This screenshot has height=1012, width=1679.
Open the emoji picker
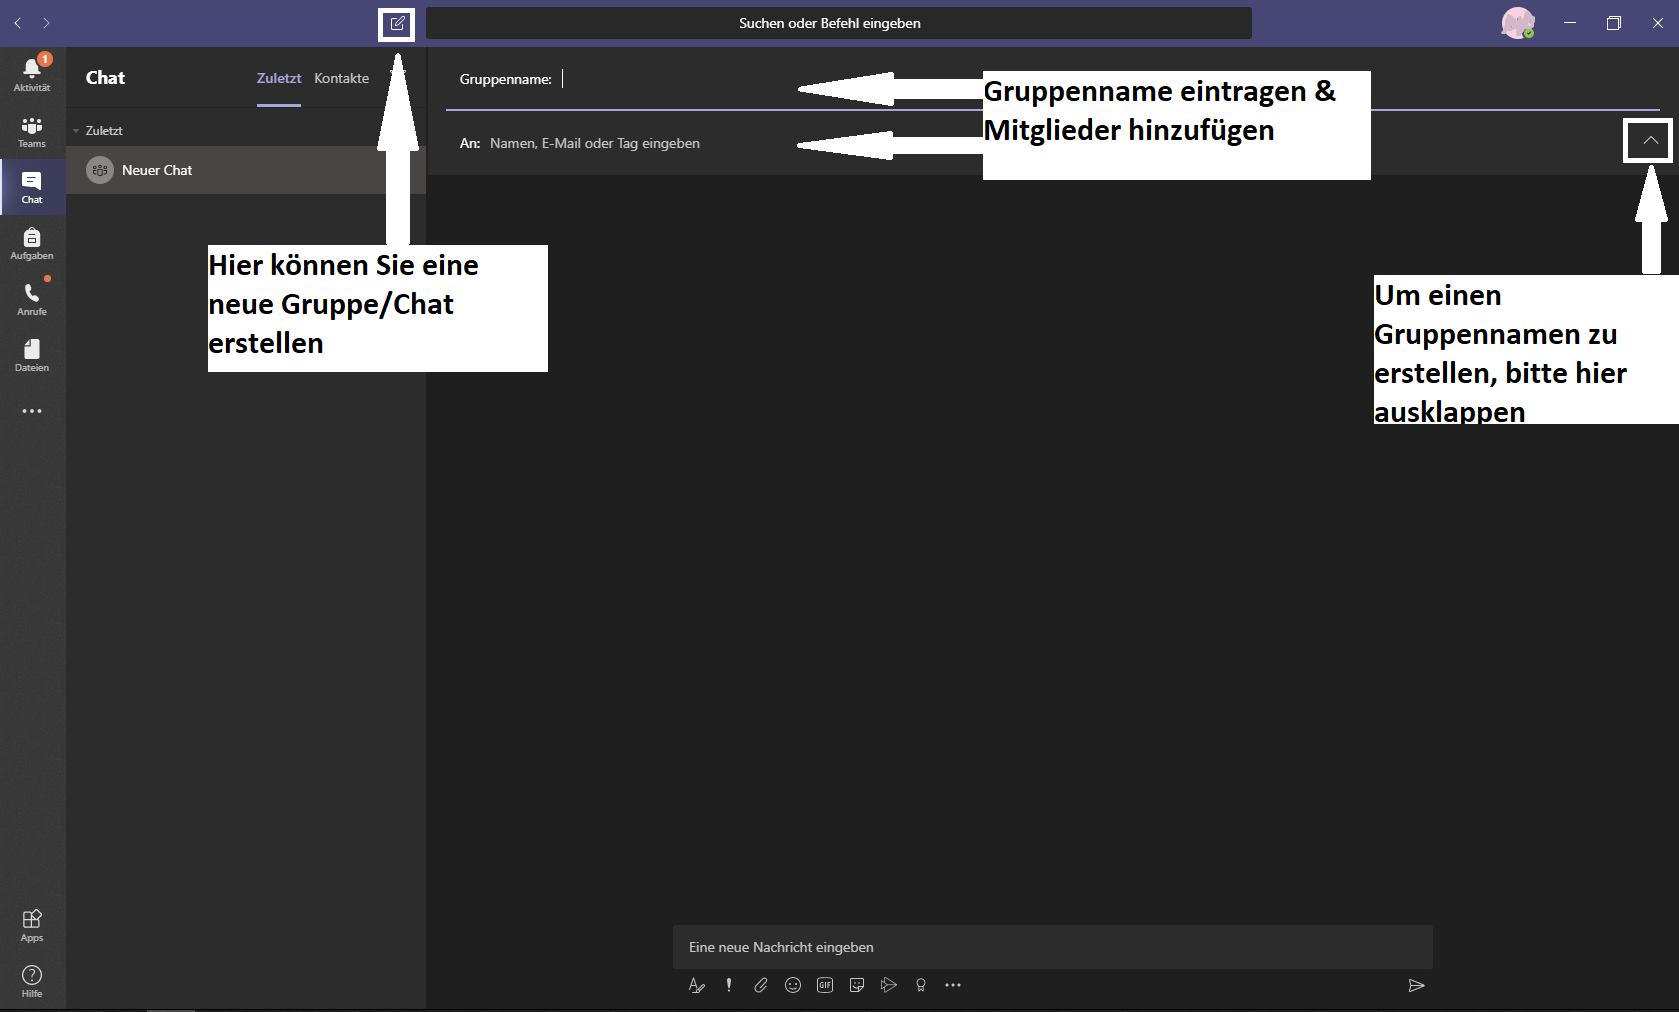793,985
